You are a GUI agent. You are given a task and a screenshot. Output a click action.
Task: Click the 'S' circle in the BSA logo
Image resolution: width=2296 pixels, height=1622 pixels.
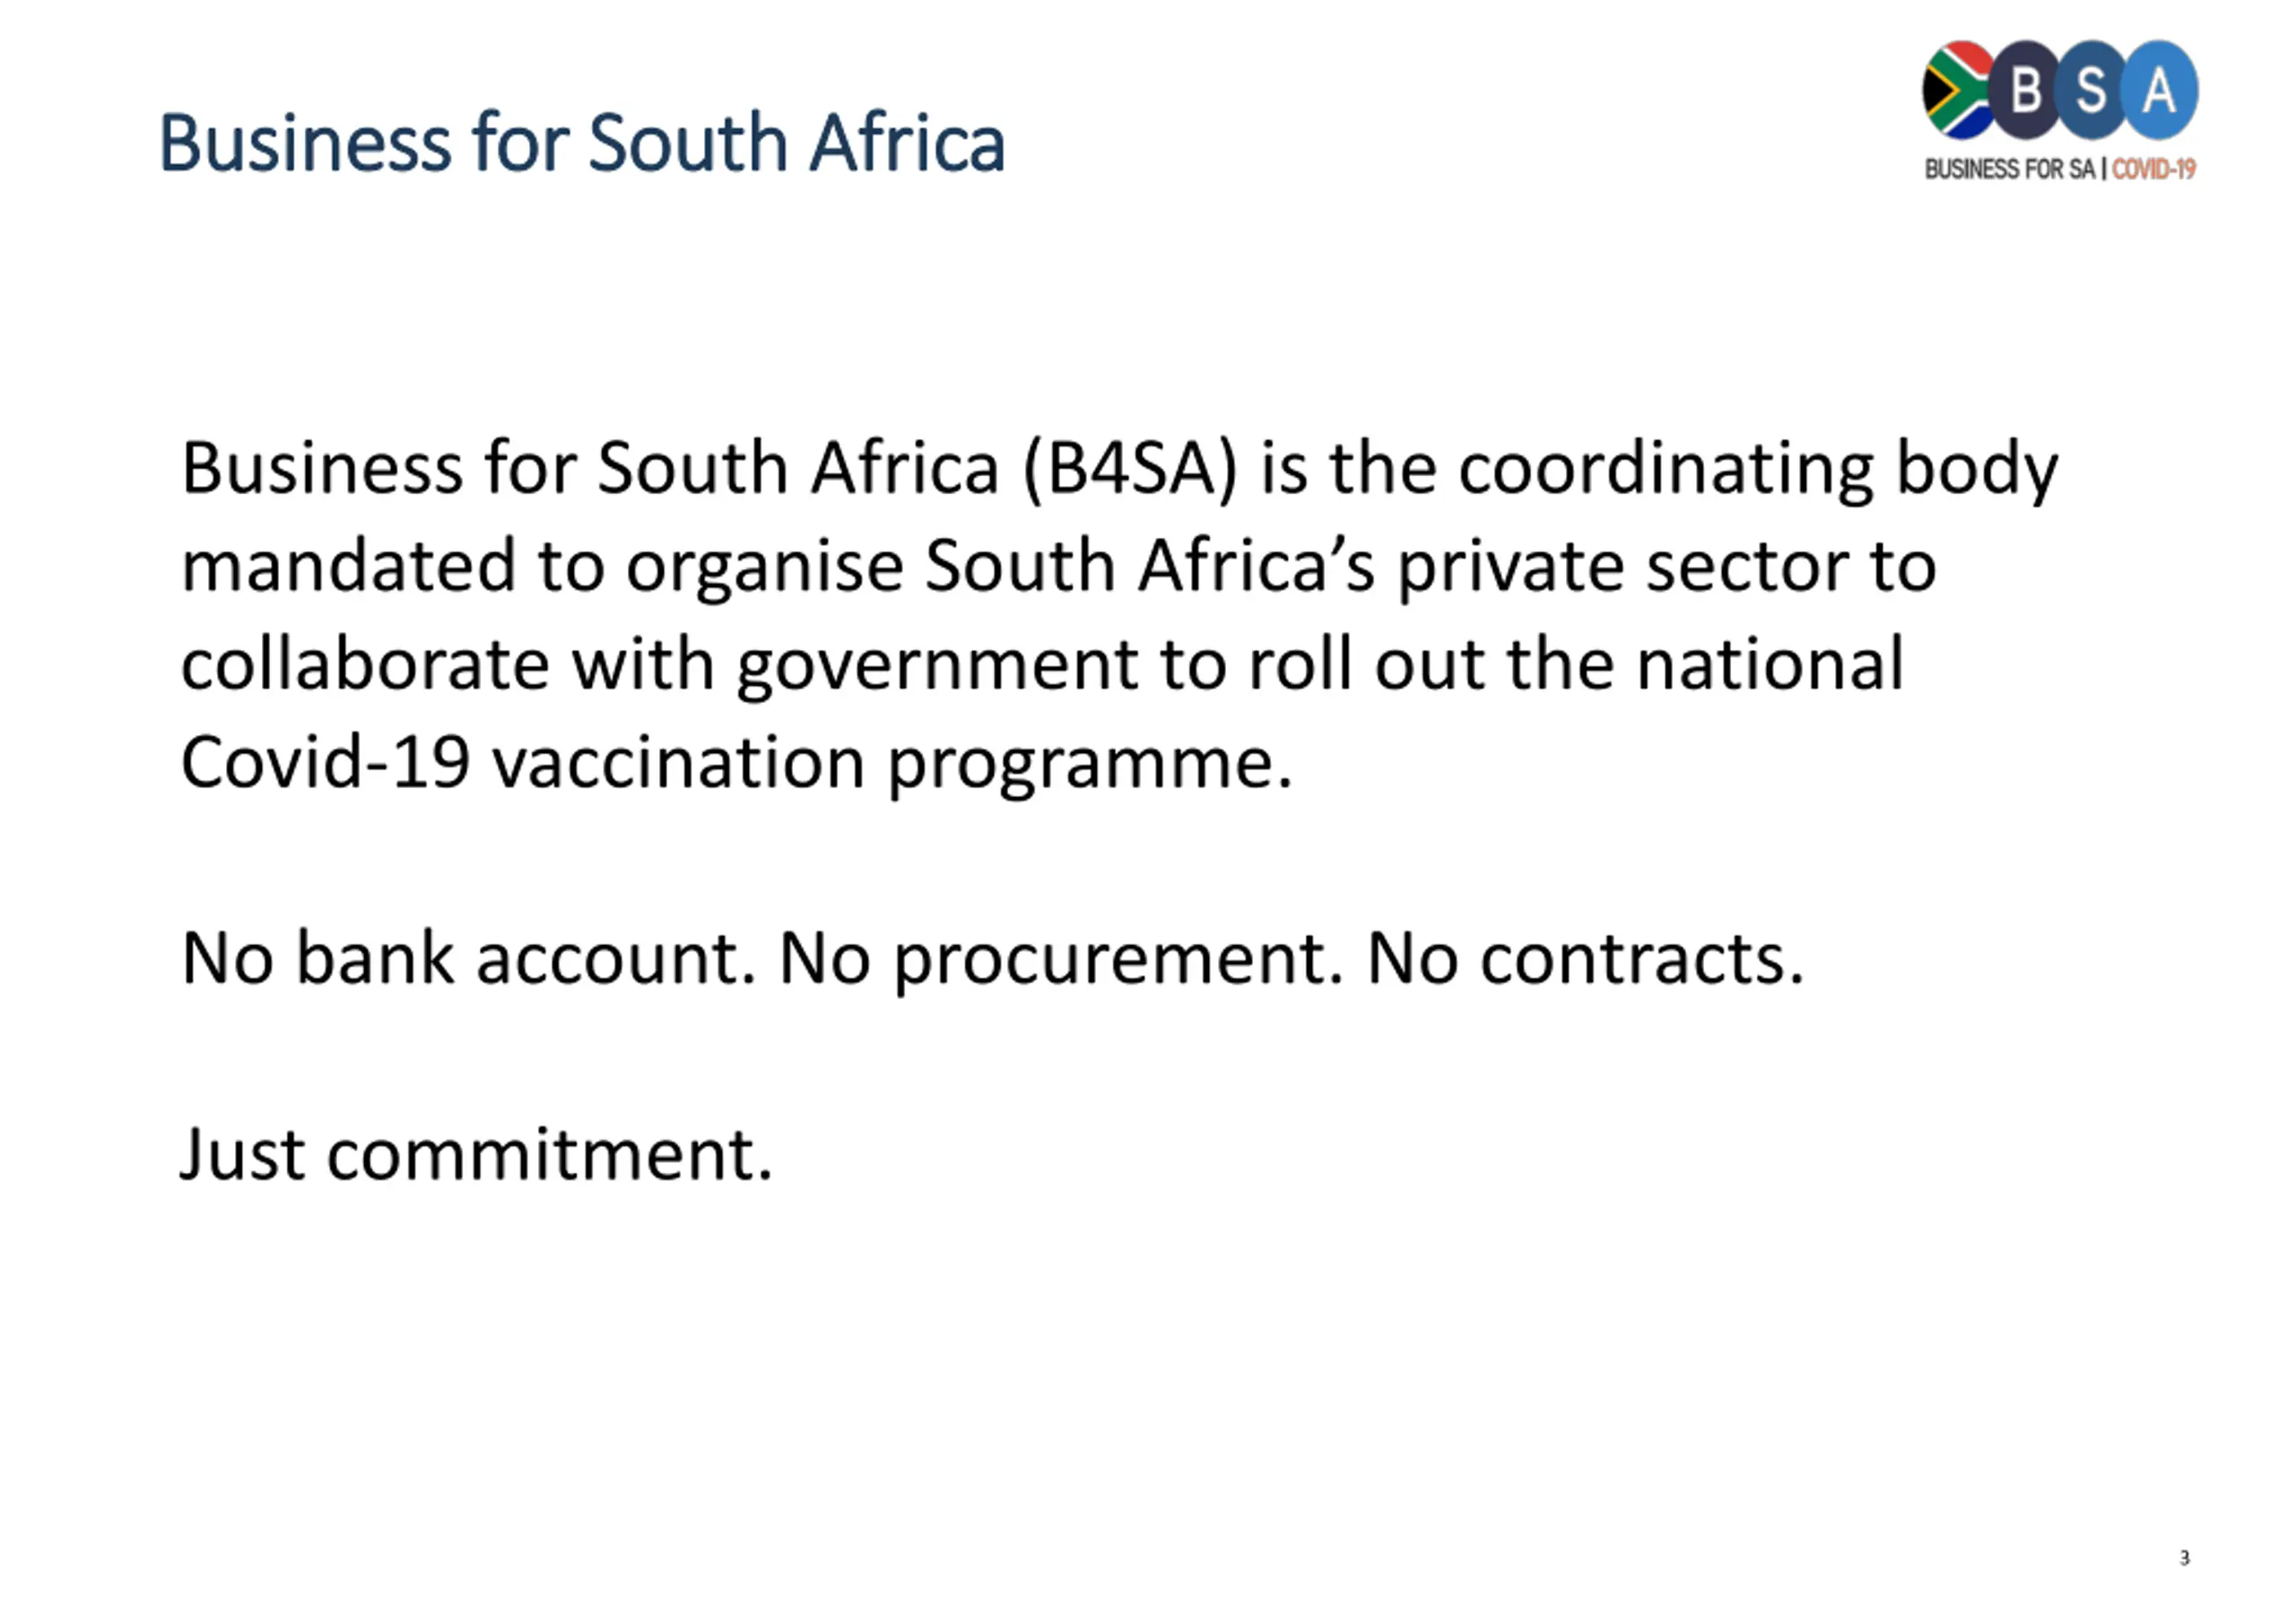[2091, 90]
